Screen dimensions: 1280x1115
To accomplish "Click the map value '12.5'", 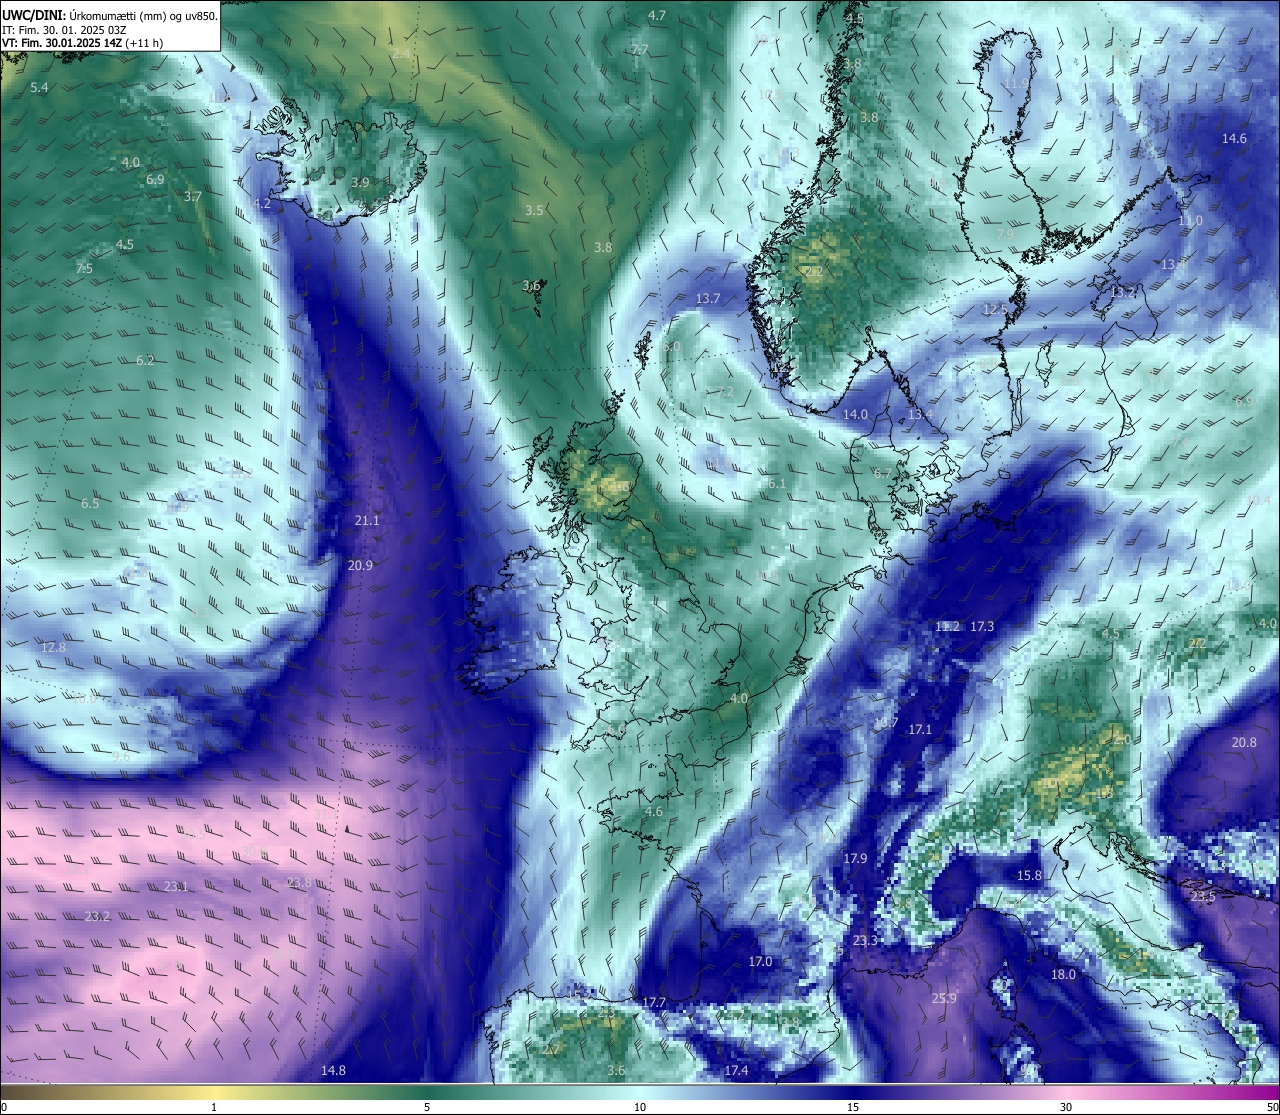I will click(x=995, y=310).
